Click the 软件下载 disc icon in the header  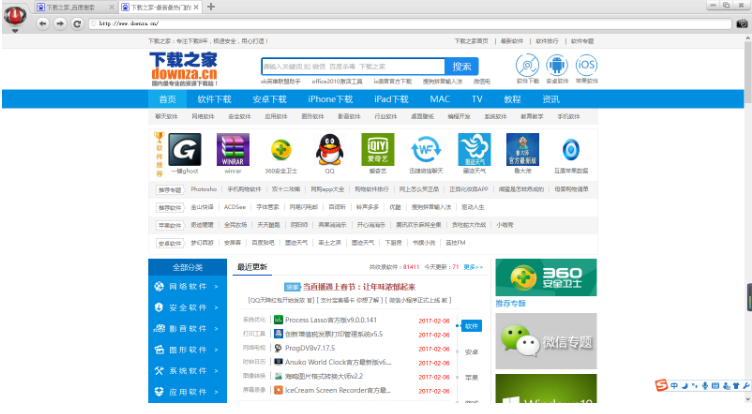tap(528, 65)
